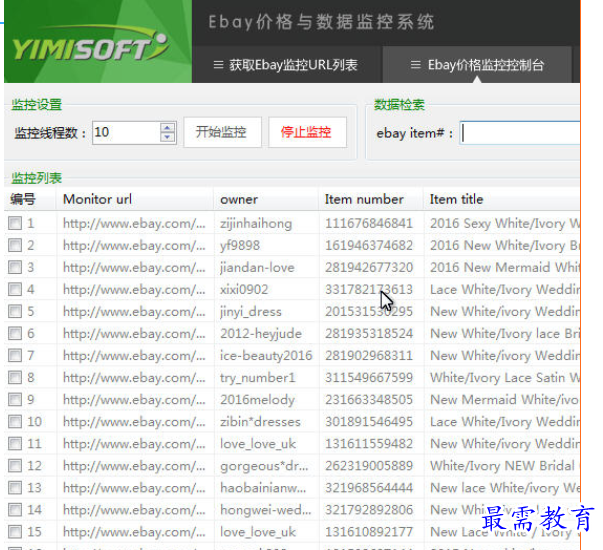Mark the checkbox for row 12
This screenshot has width=603, height=550.
(x=15, y=466)
